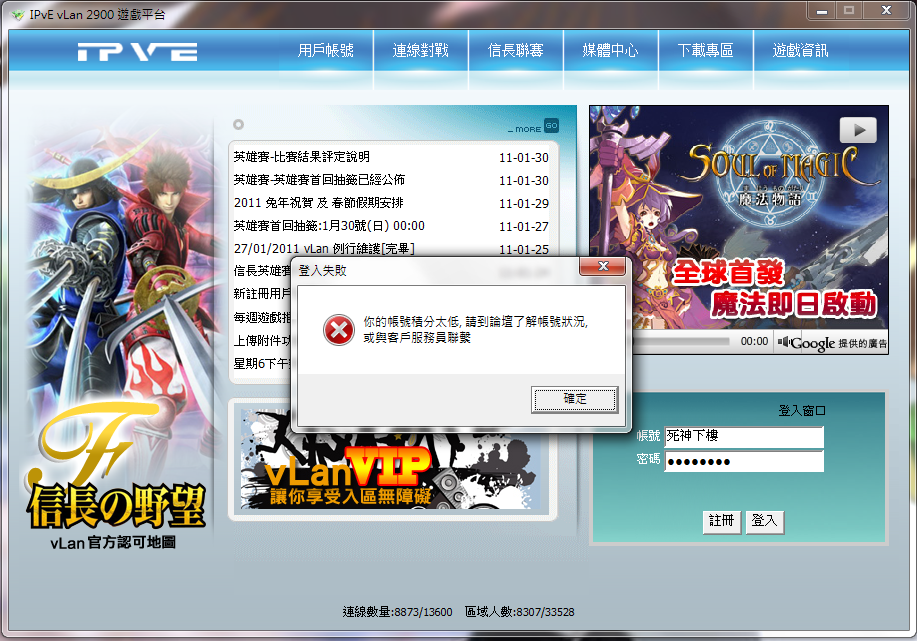917x641 pixels.
Task: Open news item 27/01/2011 vLan 例行維護[完畢]
Action: pos(324,249)
